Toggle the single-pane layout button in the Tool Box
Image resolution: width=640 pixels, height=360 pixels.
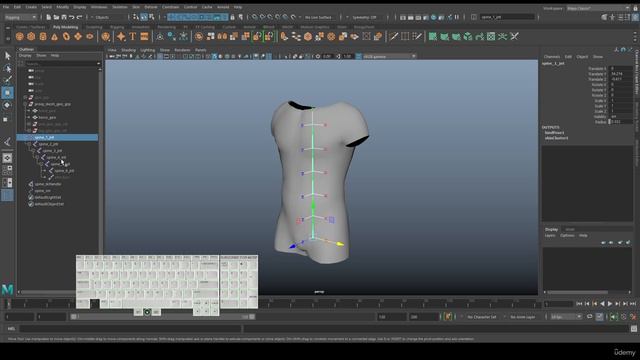coord(7,158)
